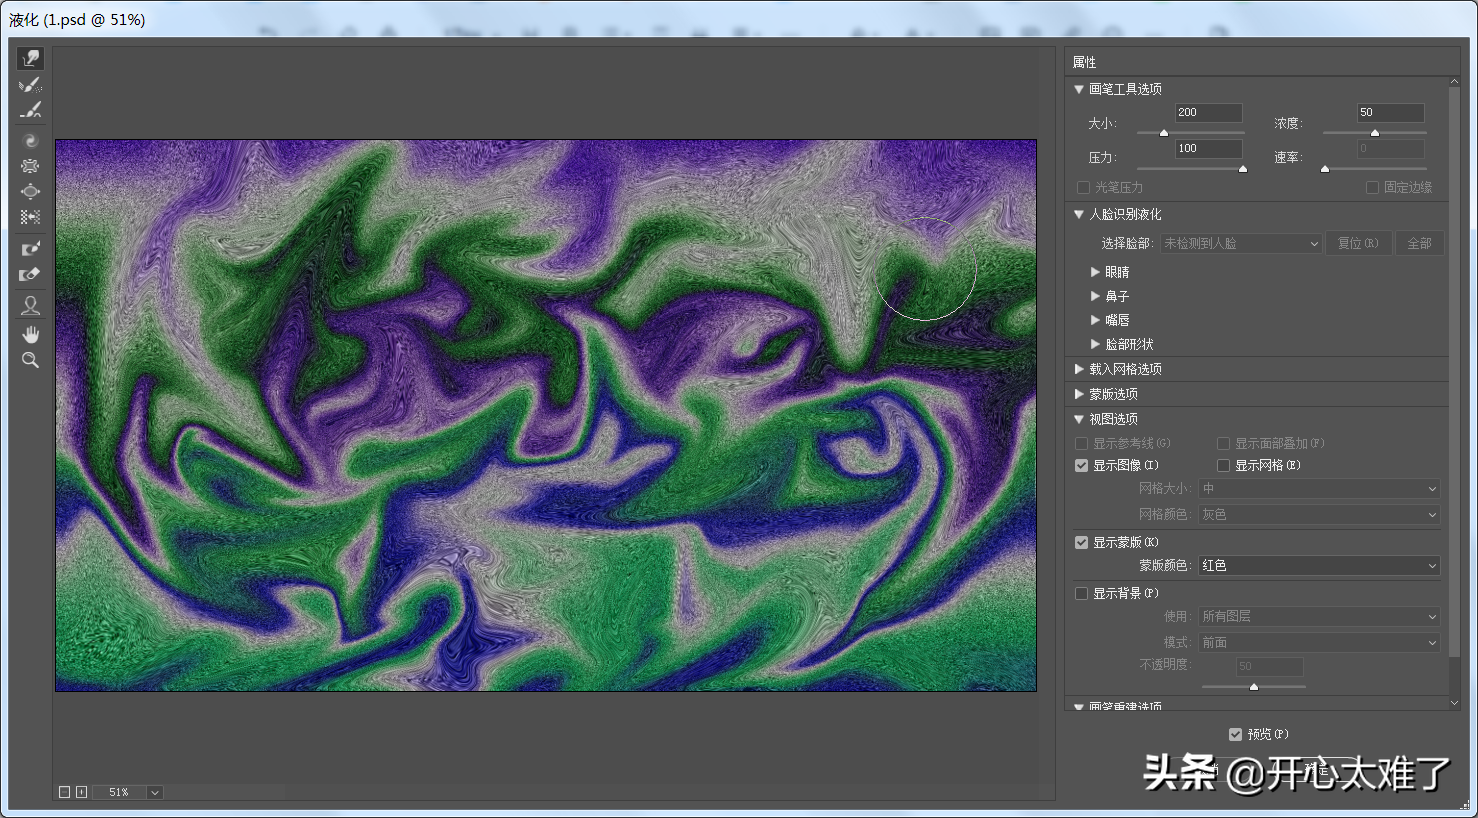Select the Push Left tool
The height and width of the screenshot is (818, 1478).
point(30,216)
